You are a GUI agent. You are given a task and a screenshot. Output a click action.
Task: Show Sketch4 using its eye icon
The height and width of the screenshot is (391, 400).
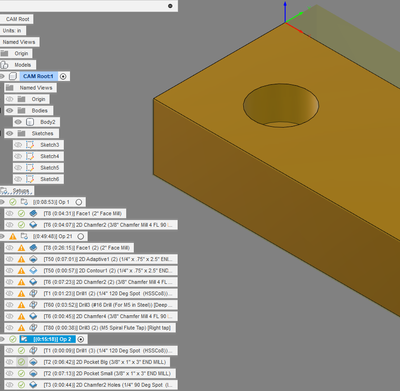(x=18, y=156)
